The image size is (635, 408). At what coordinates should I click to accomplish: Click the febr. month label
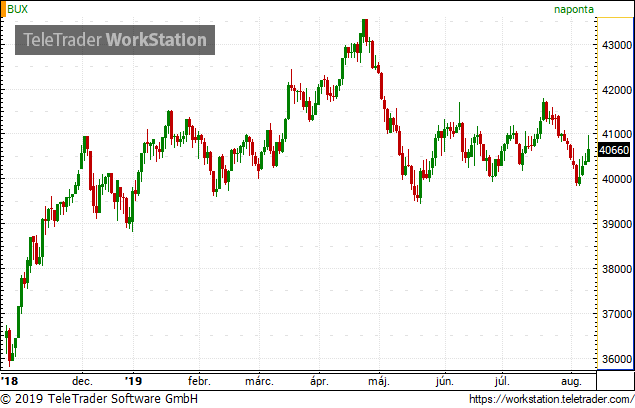pyautogui.click(x=199, y=381)
